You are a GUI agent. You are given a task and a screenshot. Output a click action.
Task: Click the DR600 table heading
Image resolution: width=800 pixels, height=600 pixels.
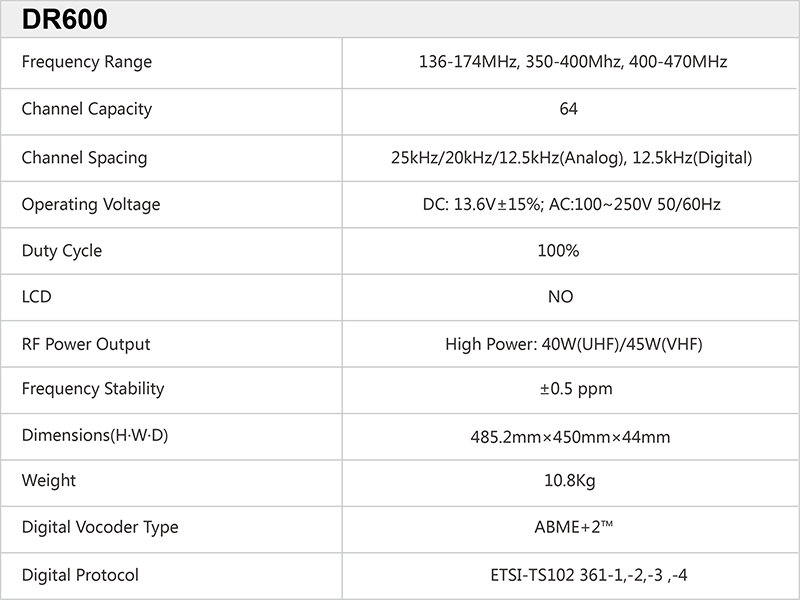click(65, 20)
